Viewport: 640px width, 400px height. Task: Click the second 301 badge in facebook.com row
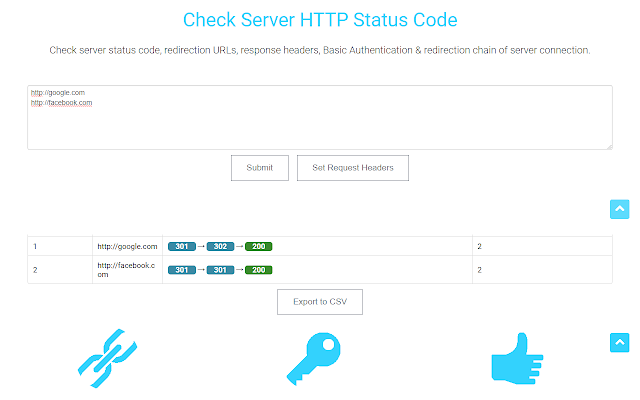[220, 270]
